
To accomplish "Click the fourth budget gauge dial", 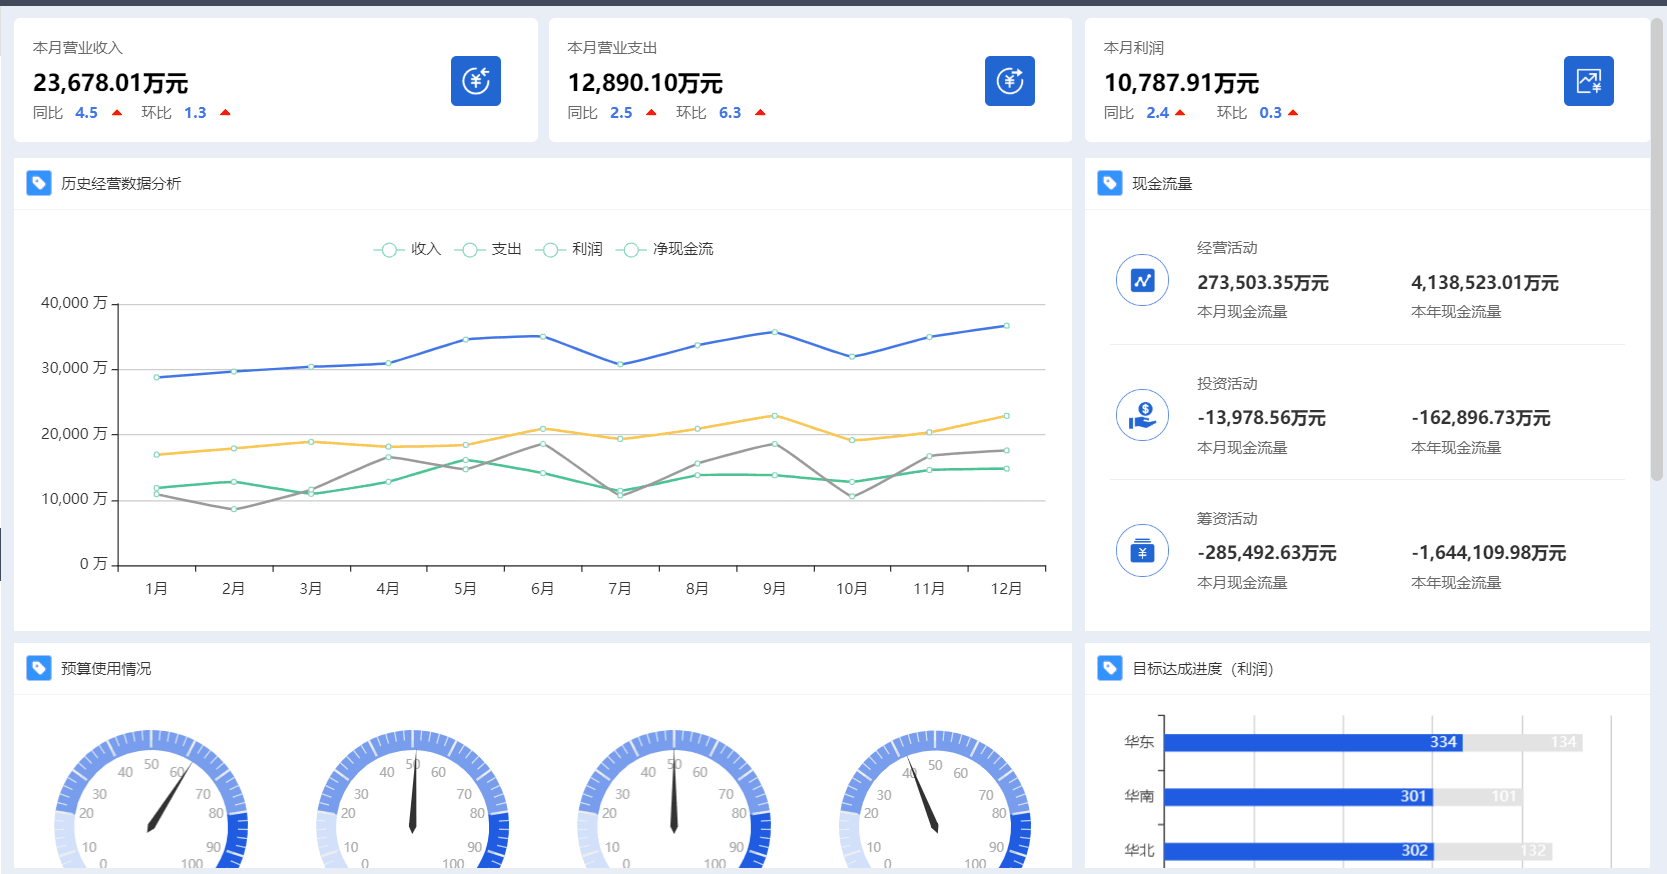I will point(935,800).
